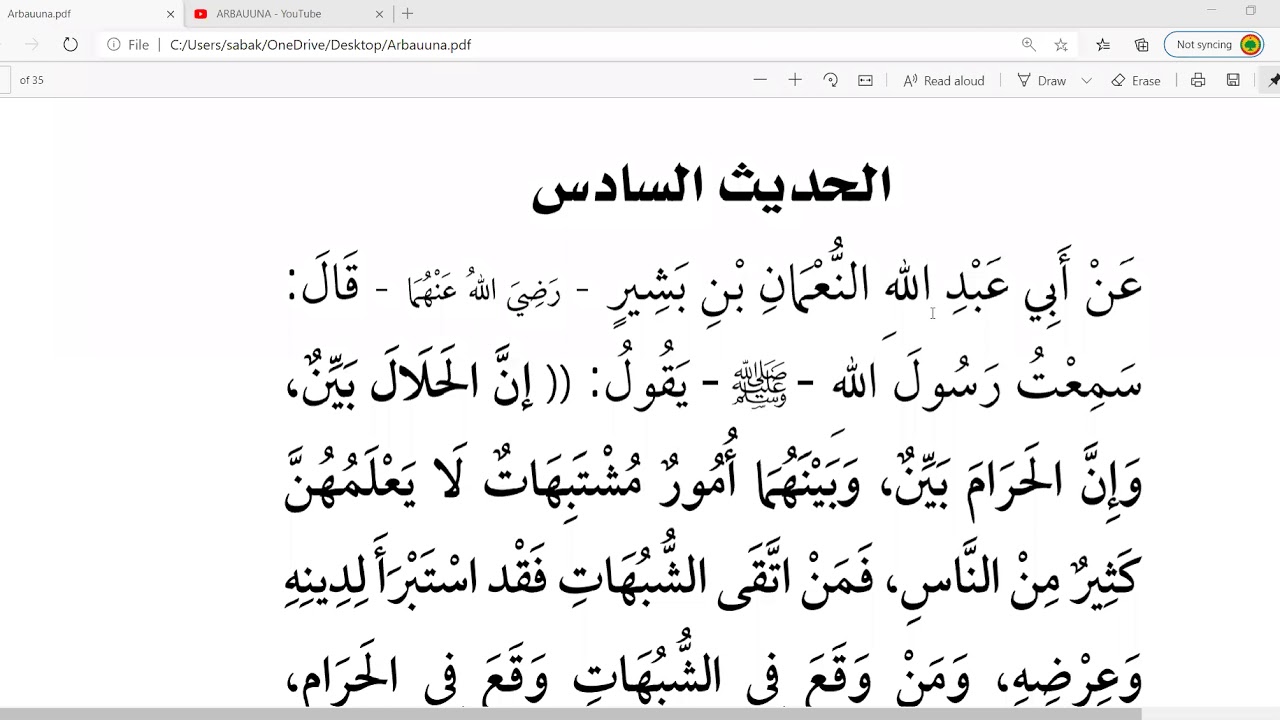This screenshot has width=1280, height=720.
Task: Start Read aloud
Action: (x=943, y=80)
